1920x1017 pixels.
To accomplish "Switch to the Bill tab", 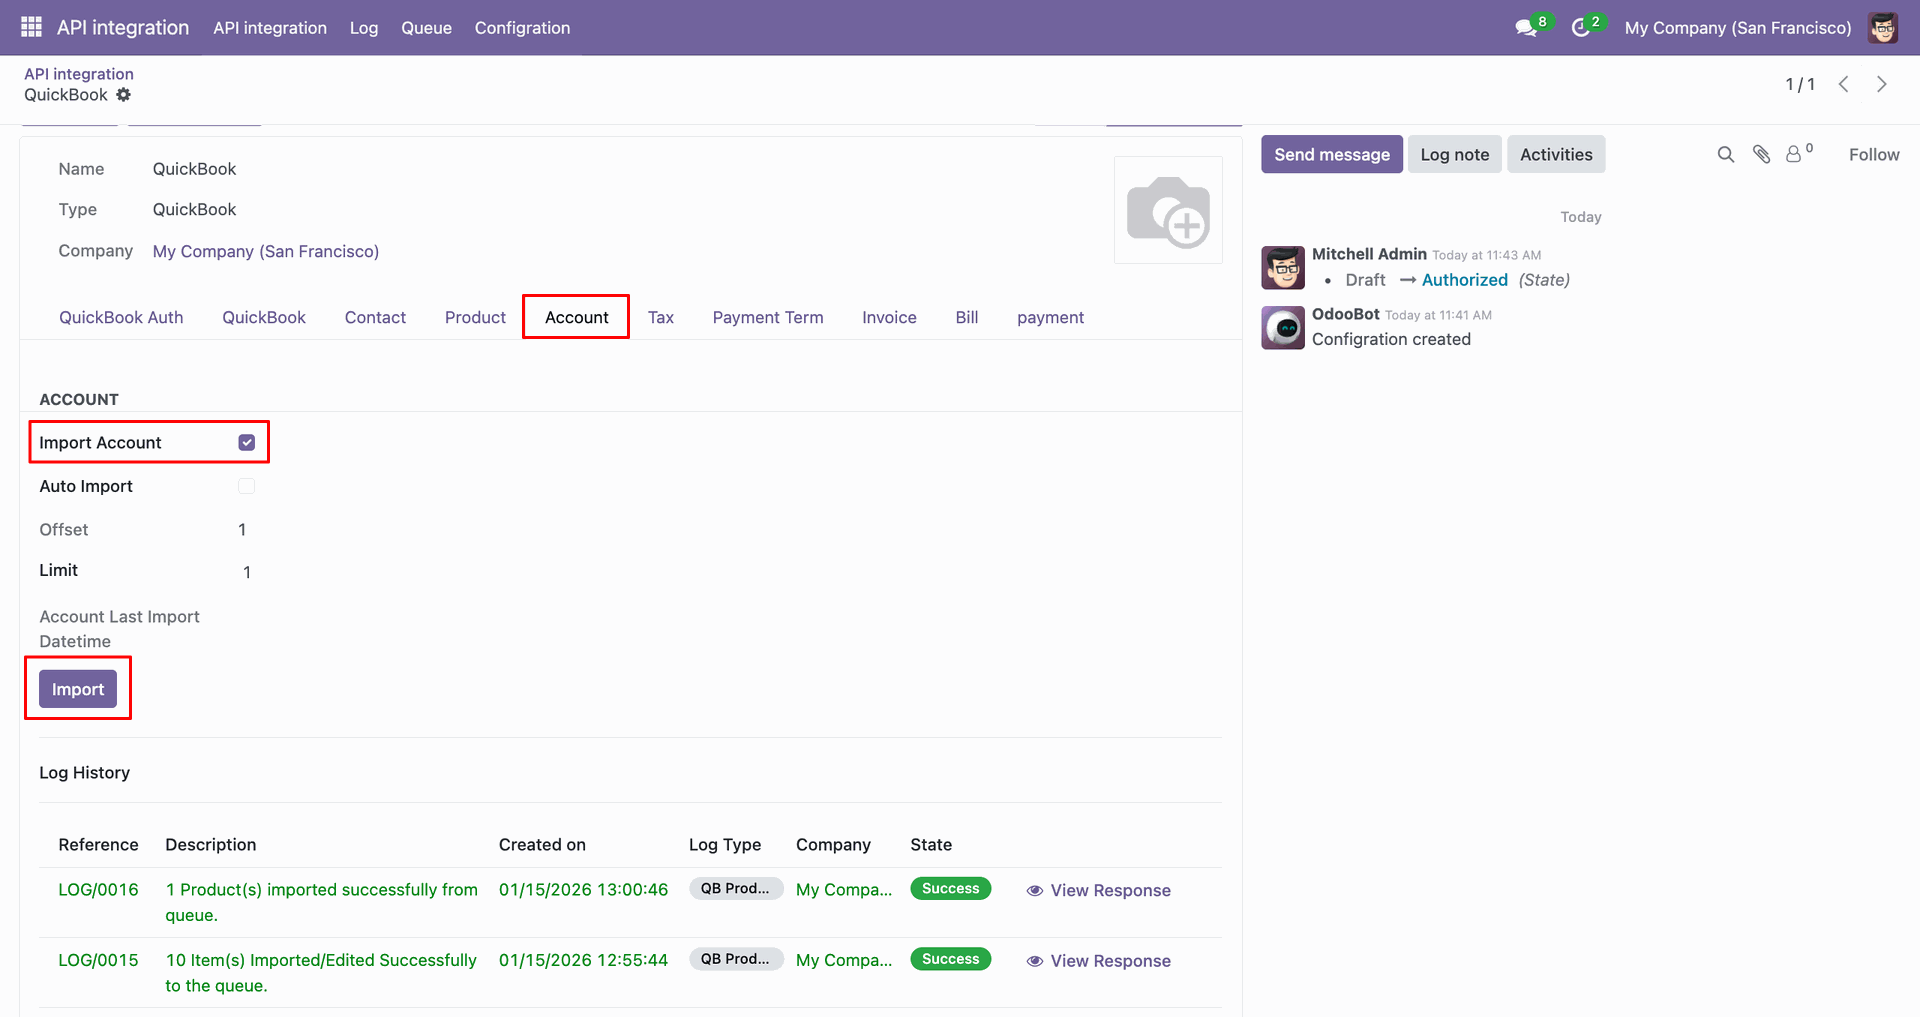I will click(967, 317).
